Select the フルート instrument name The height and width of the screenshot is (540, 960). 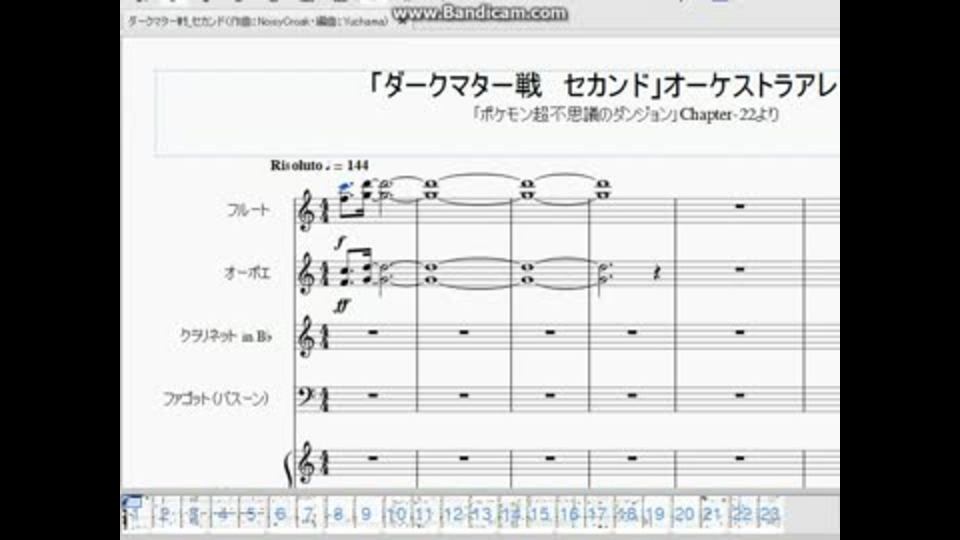click(x=248, y=210)
